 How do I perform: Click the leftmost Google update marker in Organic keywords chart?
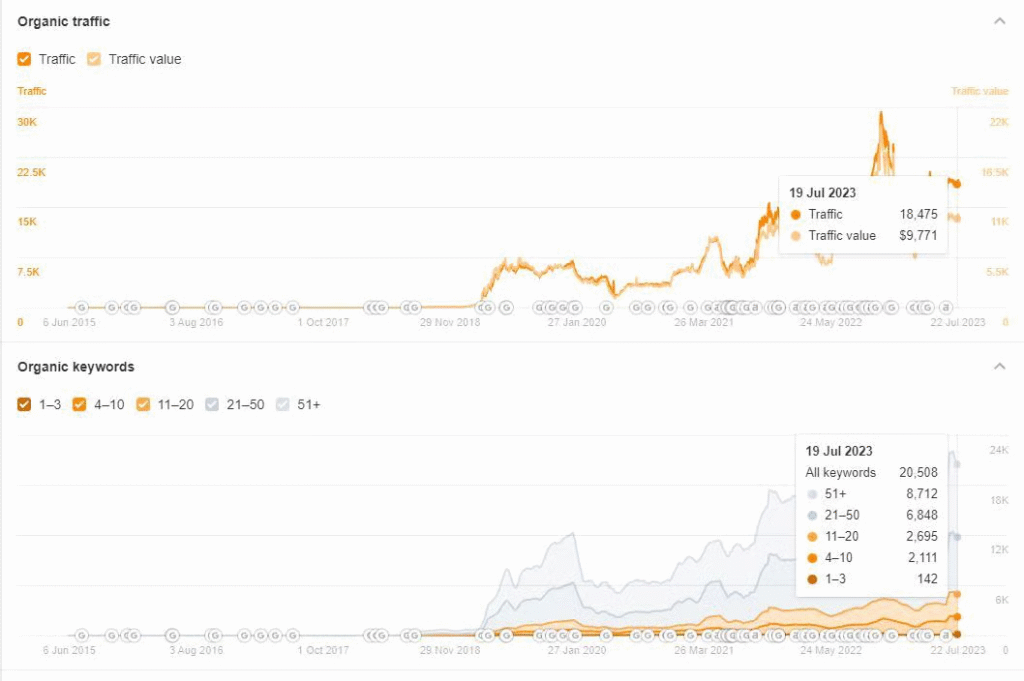[81, 635]
